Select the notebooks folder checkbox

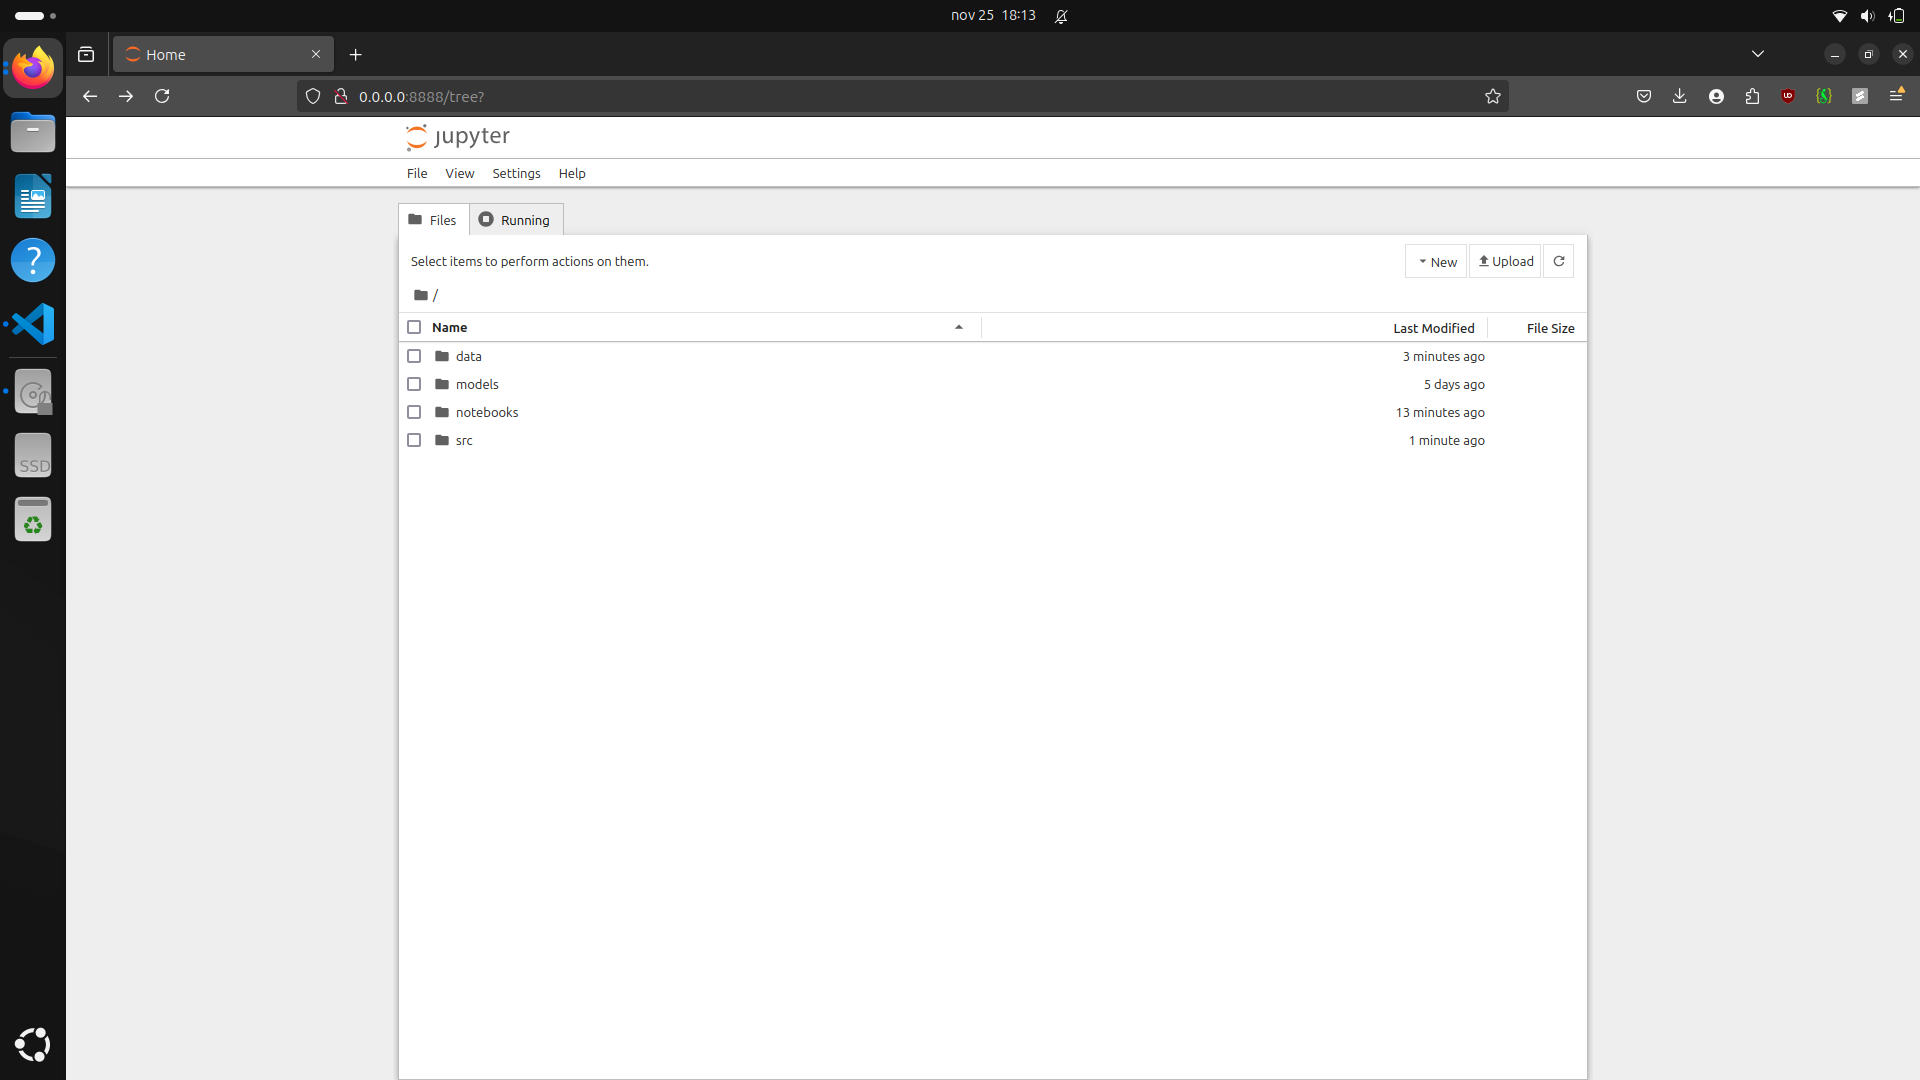pos(414,412)
